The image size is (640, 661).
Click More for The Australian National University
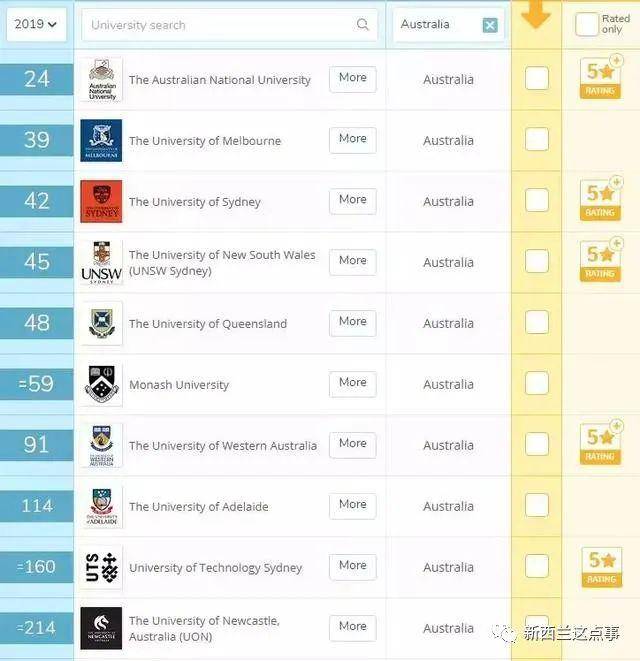(353, 79)
